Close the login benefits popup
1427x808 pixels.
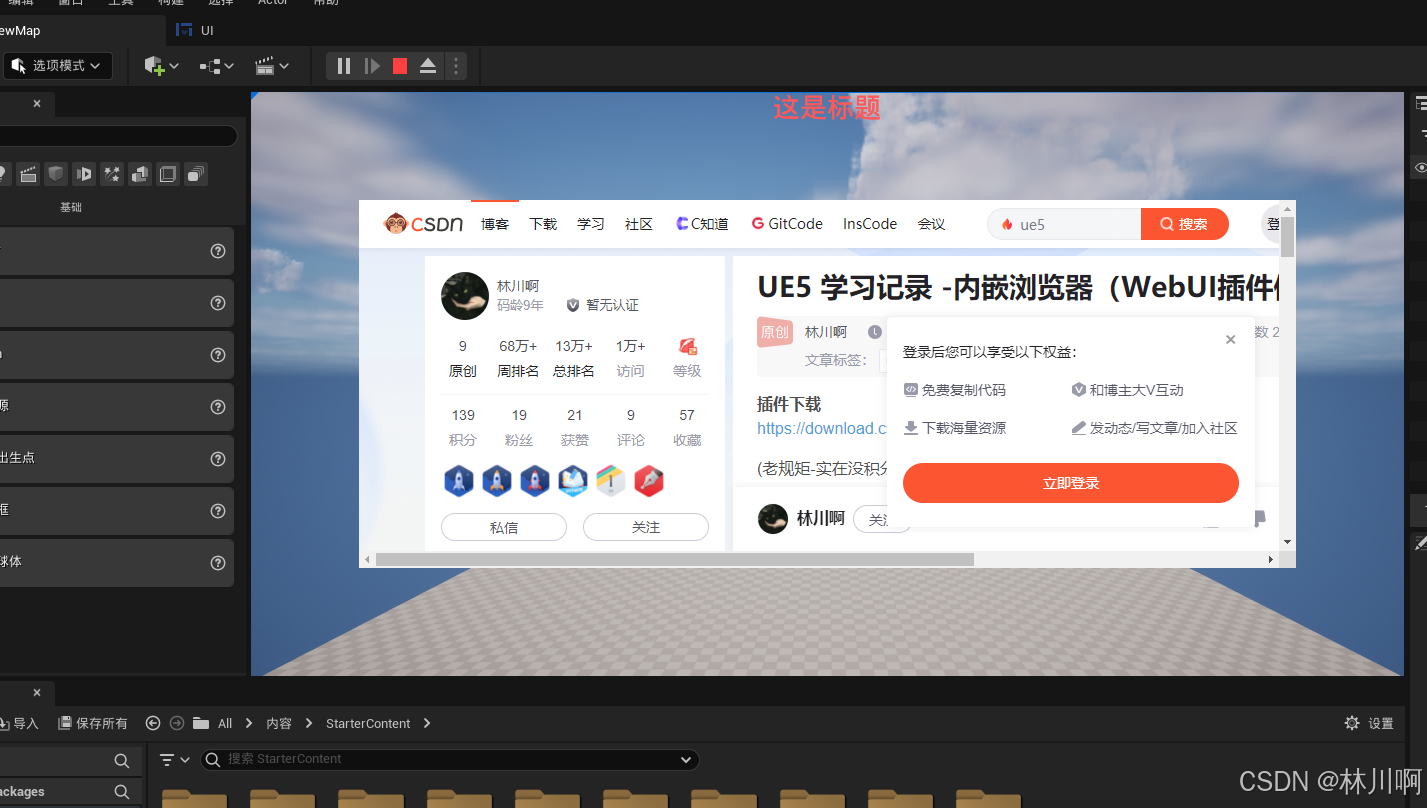[1231, 340]
